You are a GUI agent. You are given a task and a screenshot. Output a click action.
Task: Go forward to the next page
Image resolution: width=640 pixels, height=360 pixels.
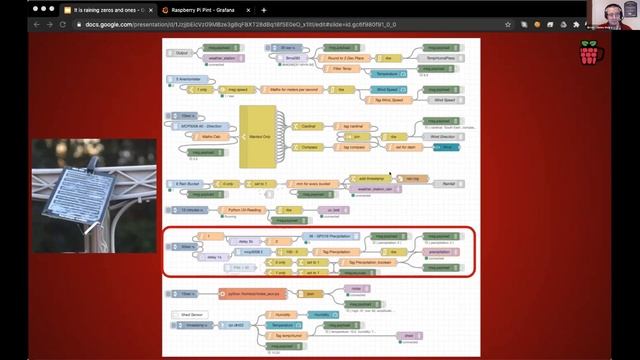coord(50,24)
